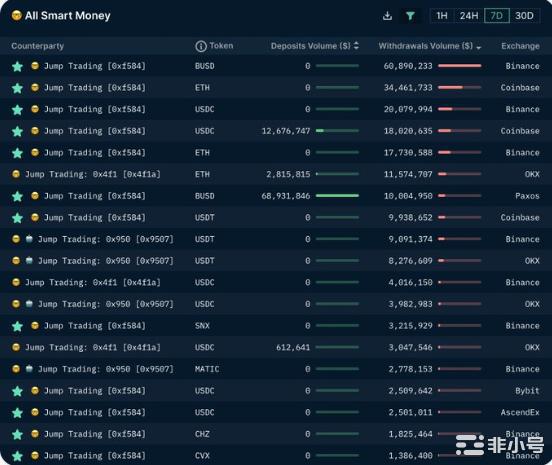Switch to the 24H timeframe tab

[469, 16]
